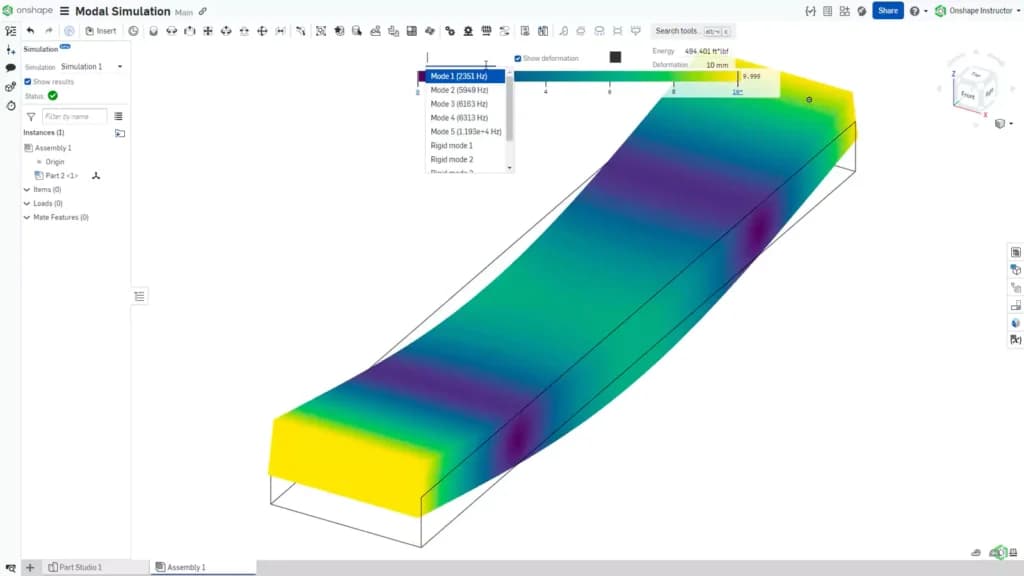The width and height of the screenshot is (1024, 576).
Task: Select Mode 4 (6313 Hz) from list
Action: [x=466, y=118]
